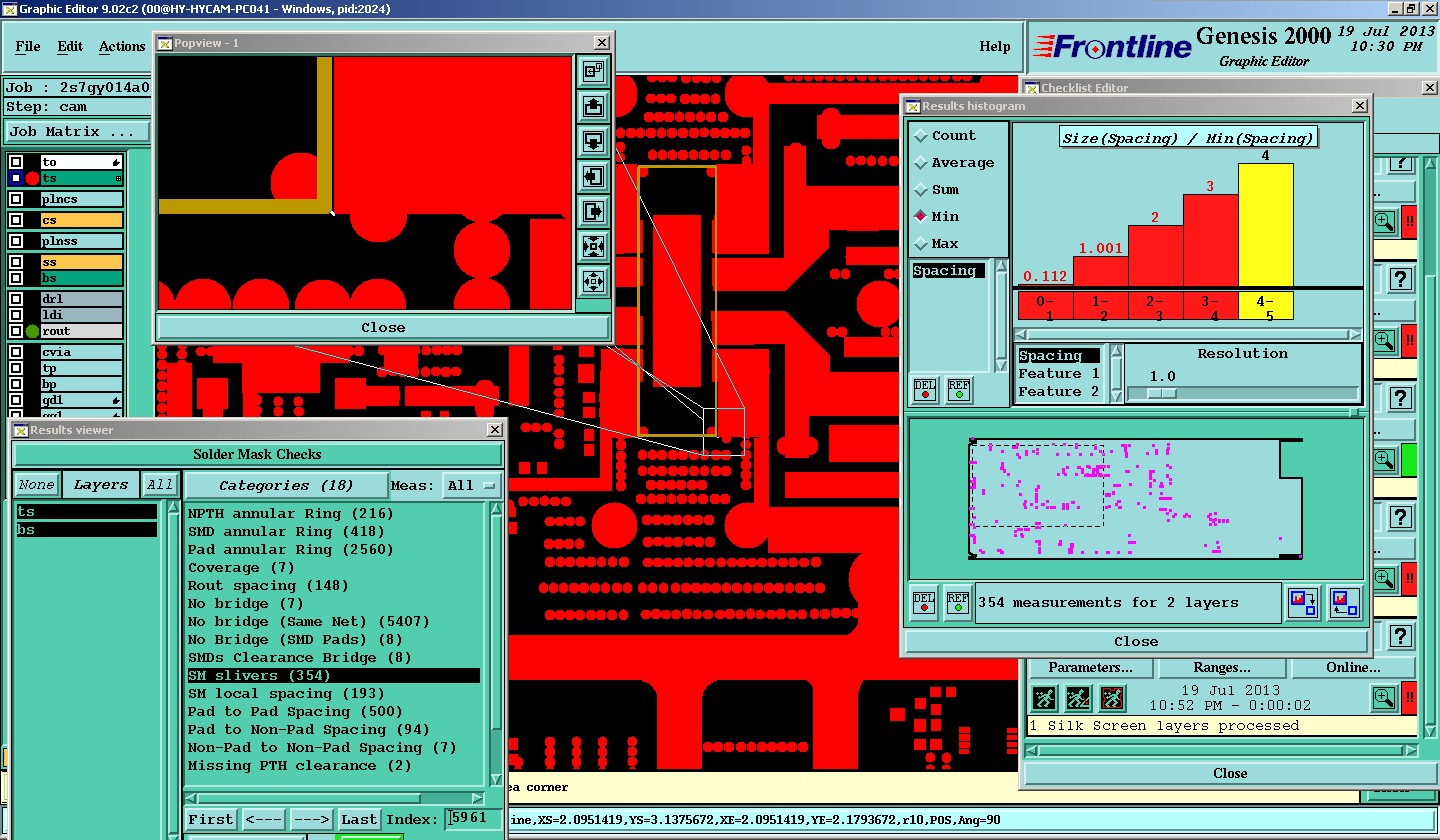Click the None layers button in Results viewer

36,485
